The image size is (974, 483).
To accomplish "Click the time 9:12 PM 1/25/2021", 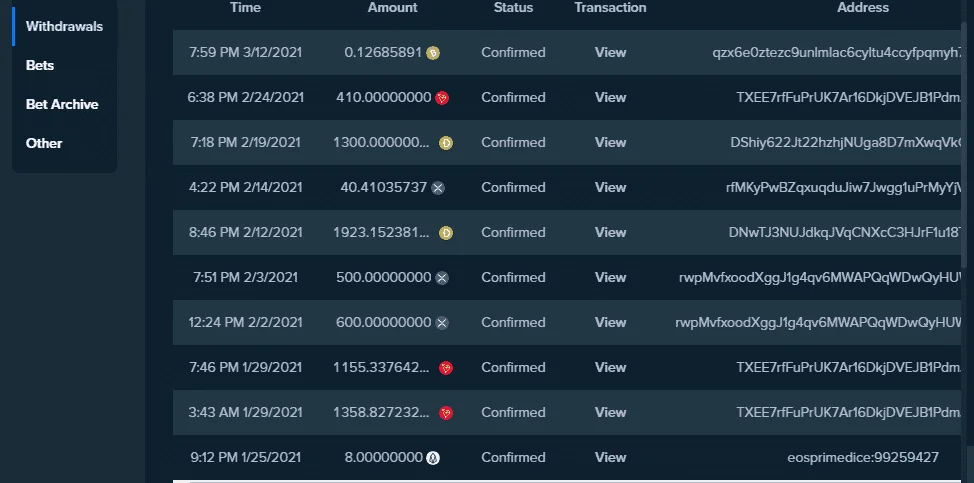I will pos(245,458).
